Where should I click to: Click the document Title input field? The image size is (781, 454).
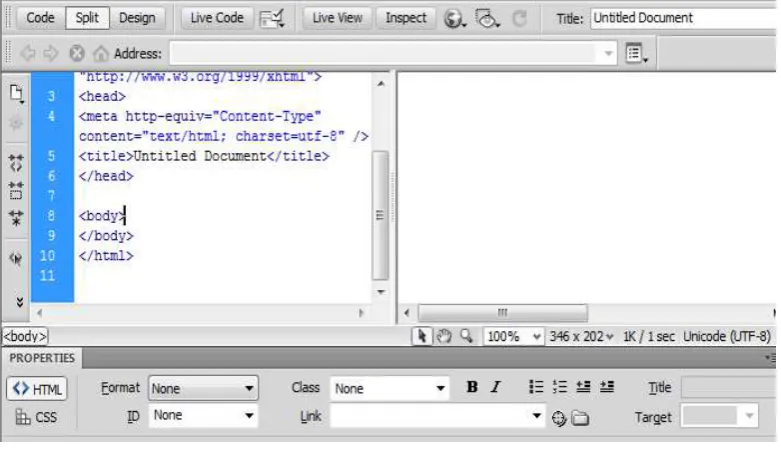coord(683,18)
